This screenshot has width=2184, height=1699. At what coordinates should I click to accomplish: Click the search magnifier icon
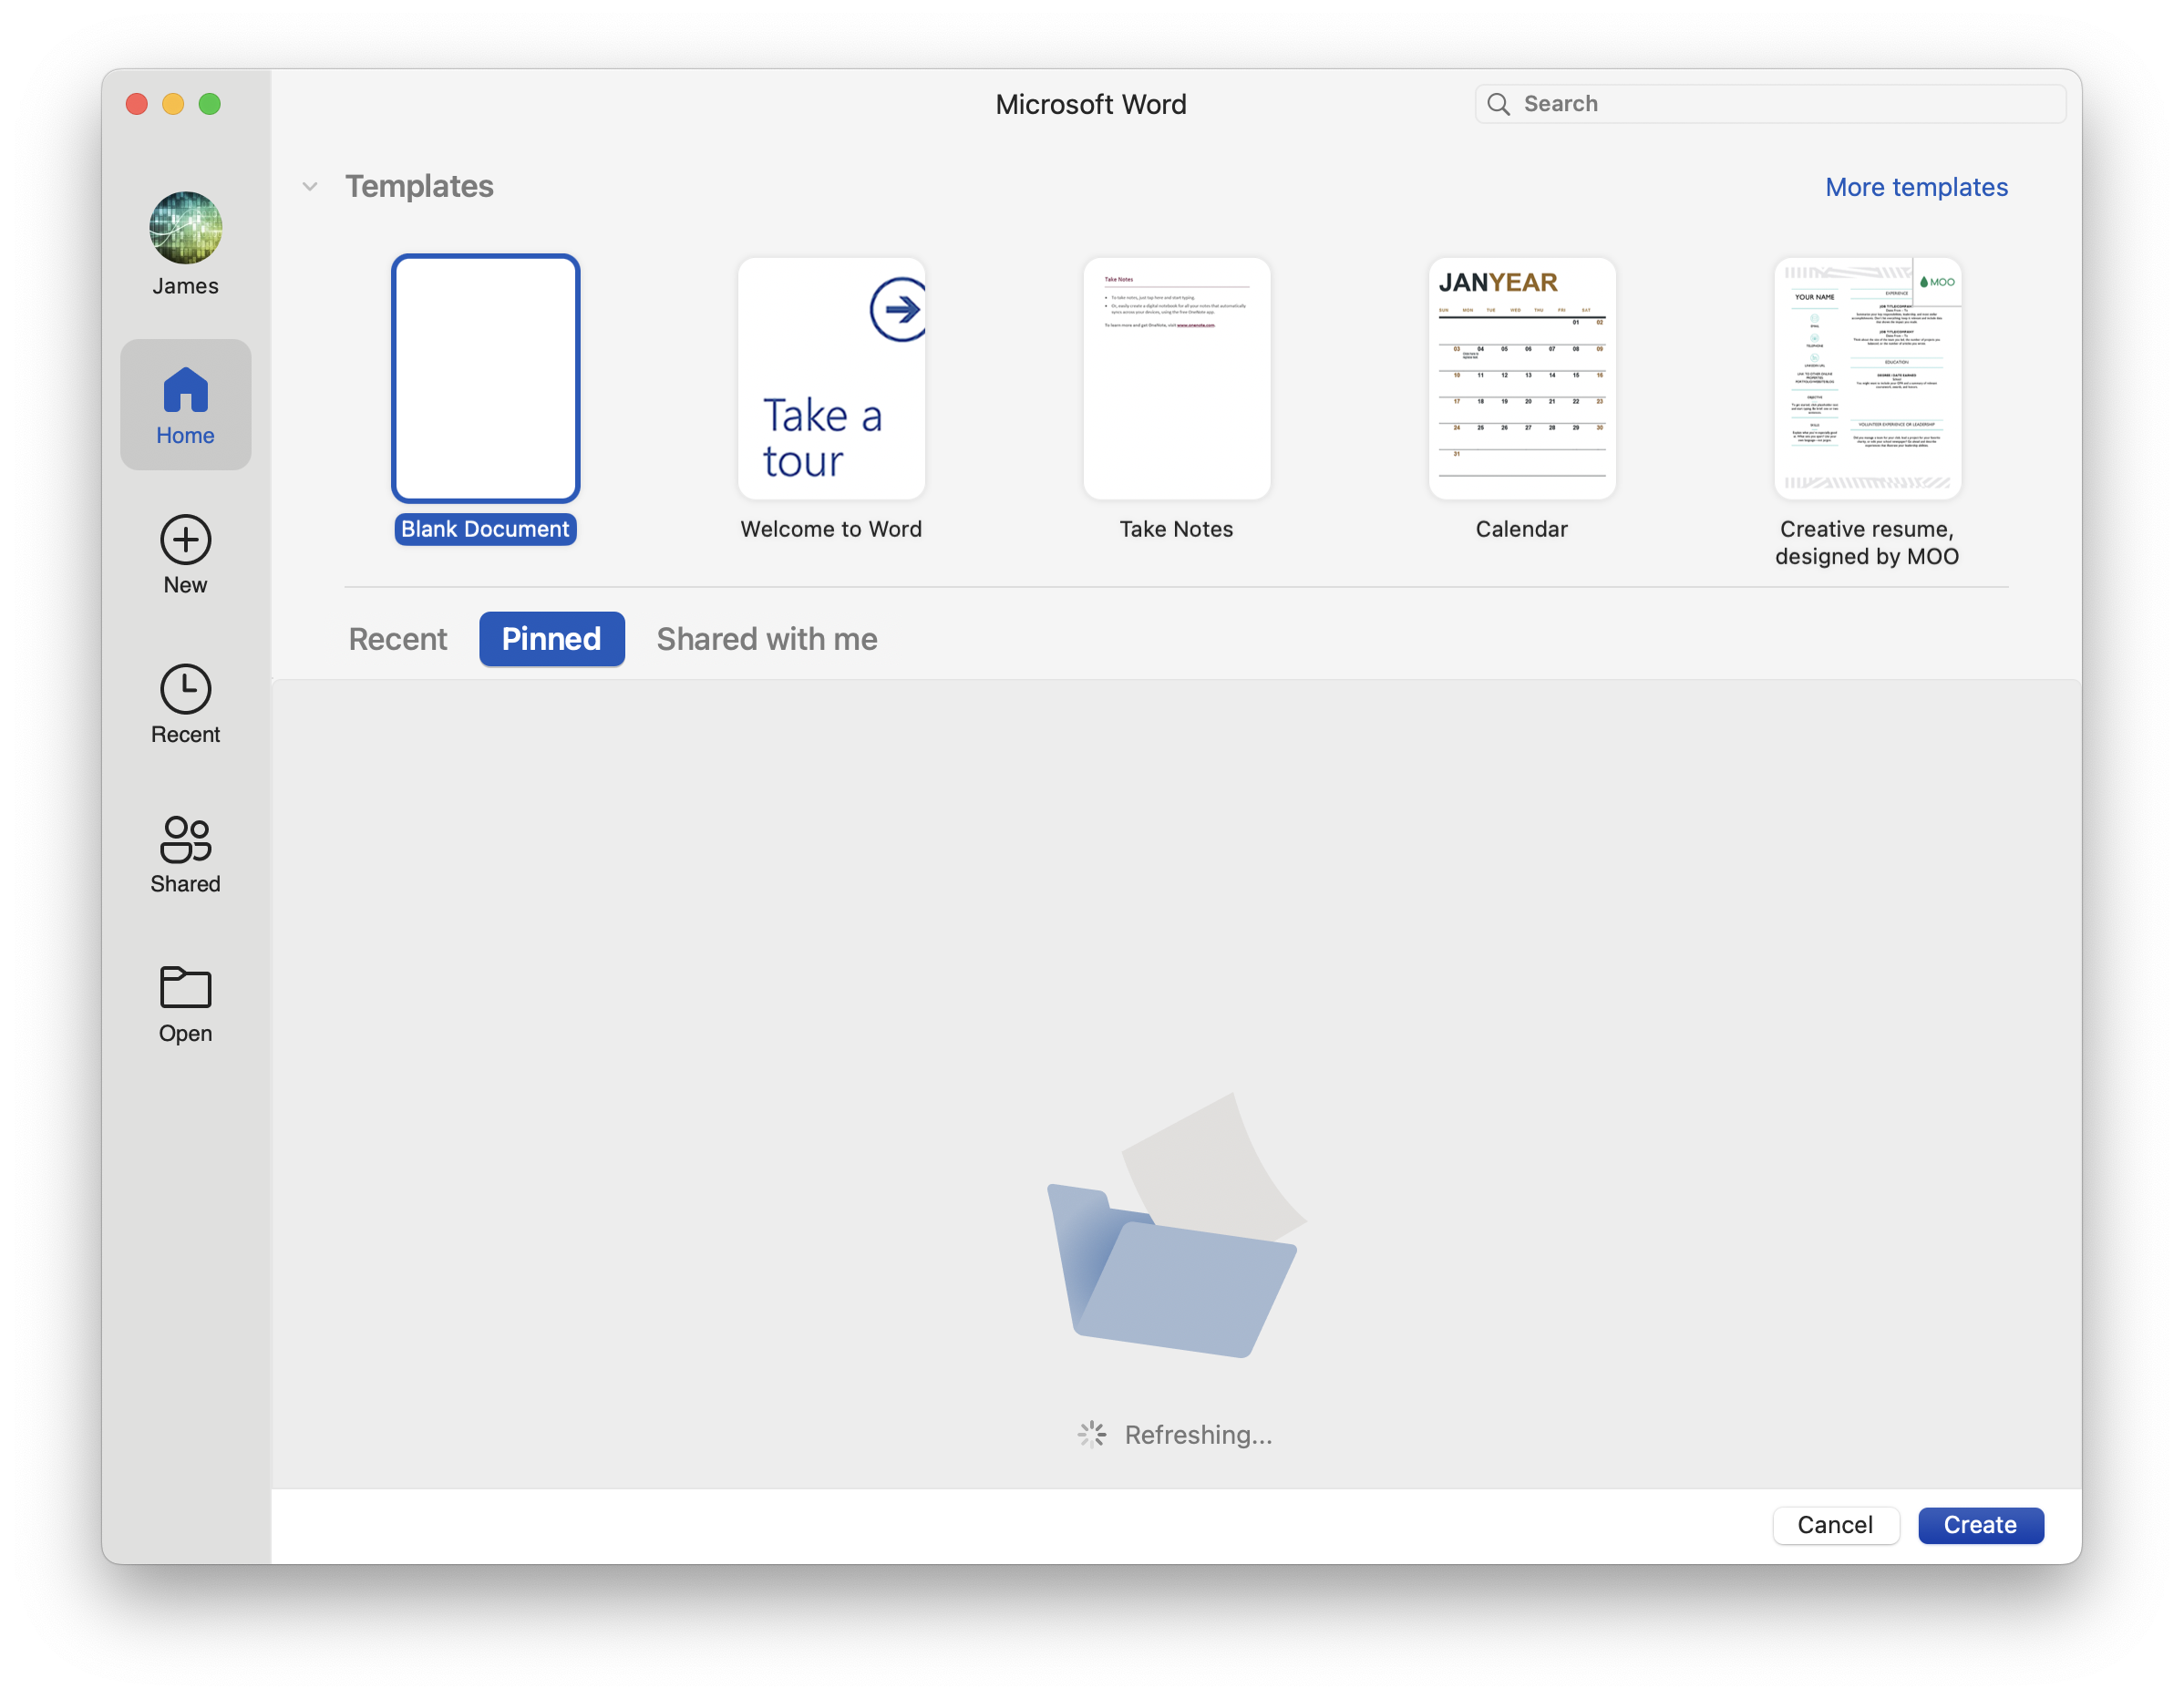(x=1498, y=104)
